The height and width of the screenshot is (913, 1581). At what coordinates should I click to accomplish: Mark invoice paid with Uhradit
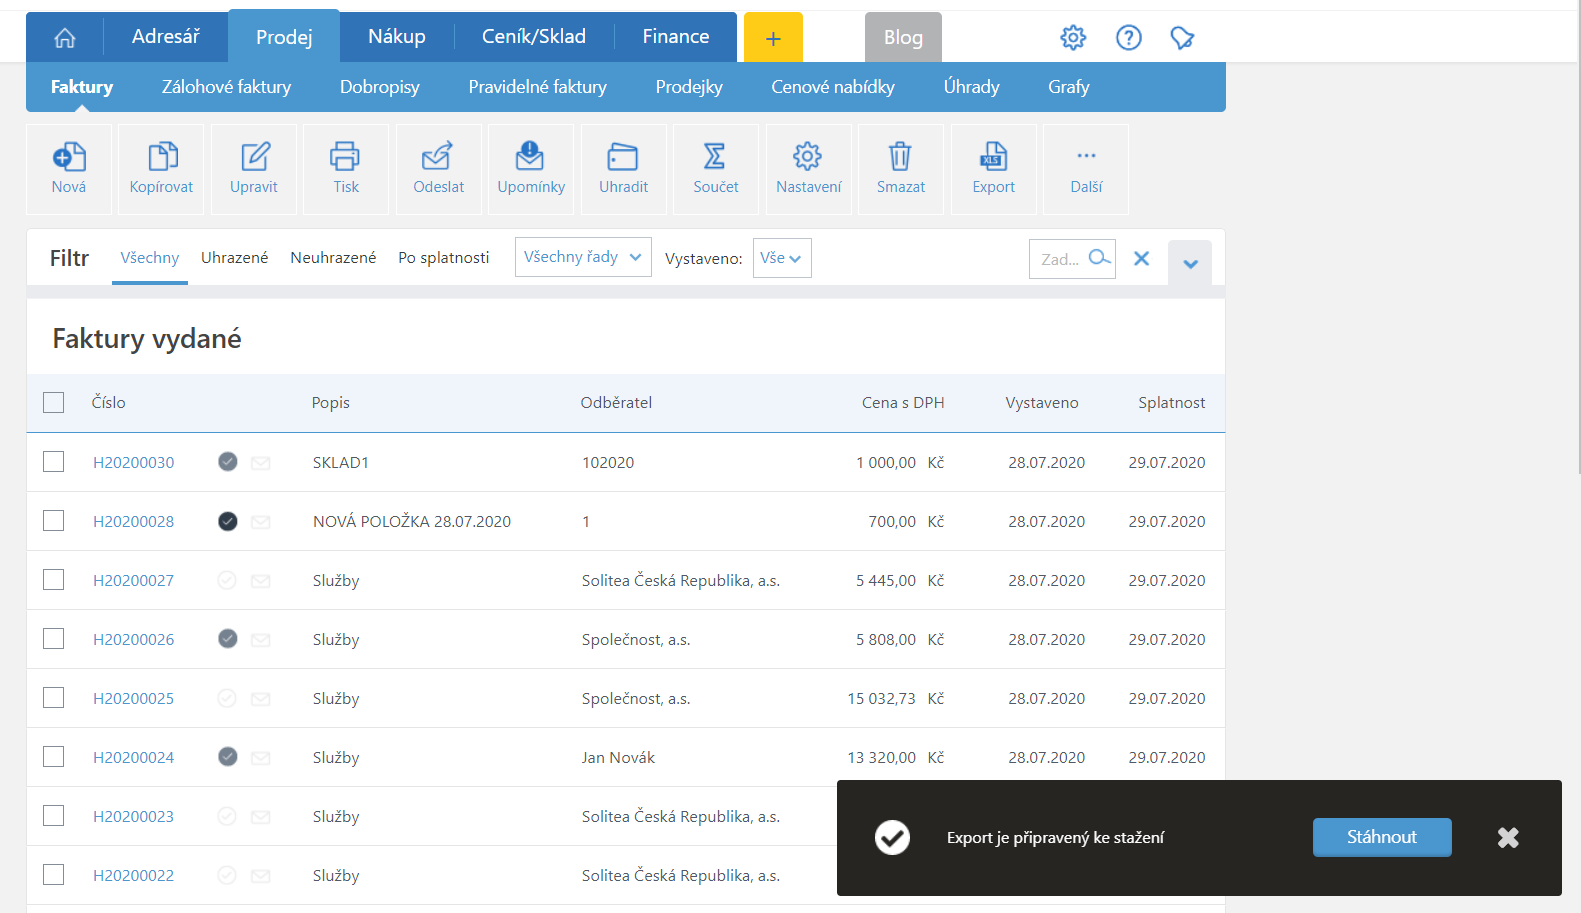coord(624,169)
